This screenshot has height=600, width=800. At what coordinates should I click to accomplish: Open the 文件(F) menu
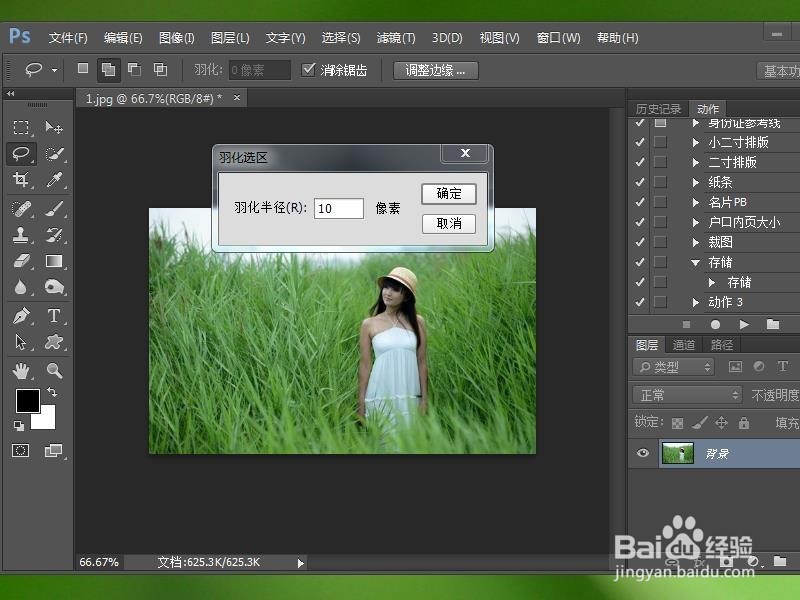tap(68, 38)
